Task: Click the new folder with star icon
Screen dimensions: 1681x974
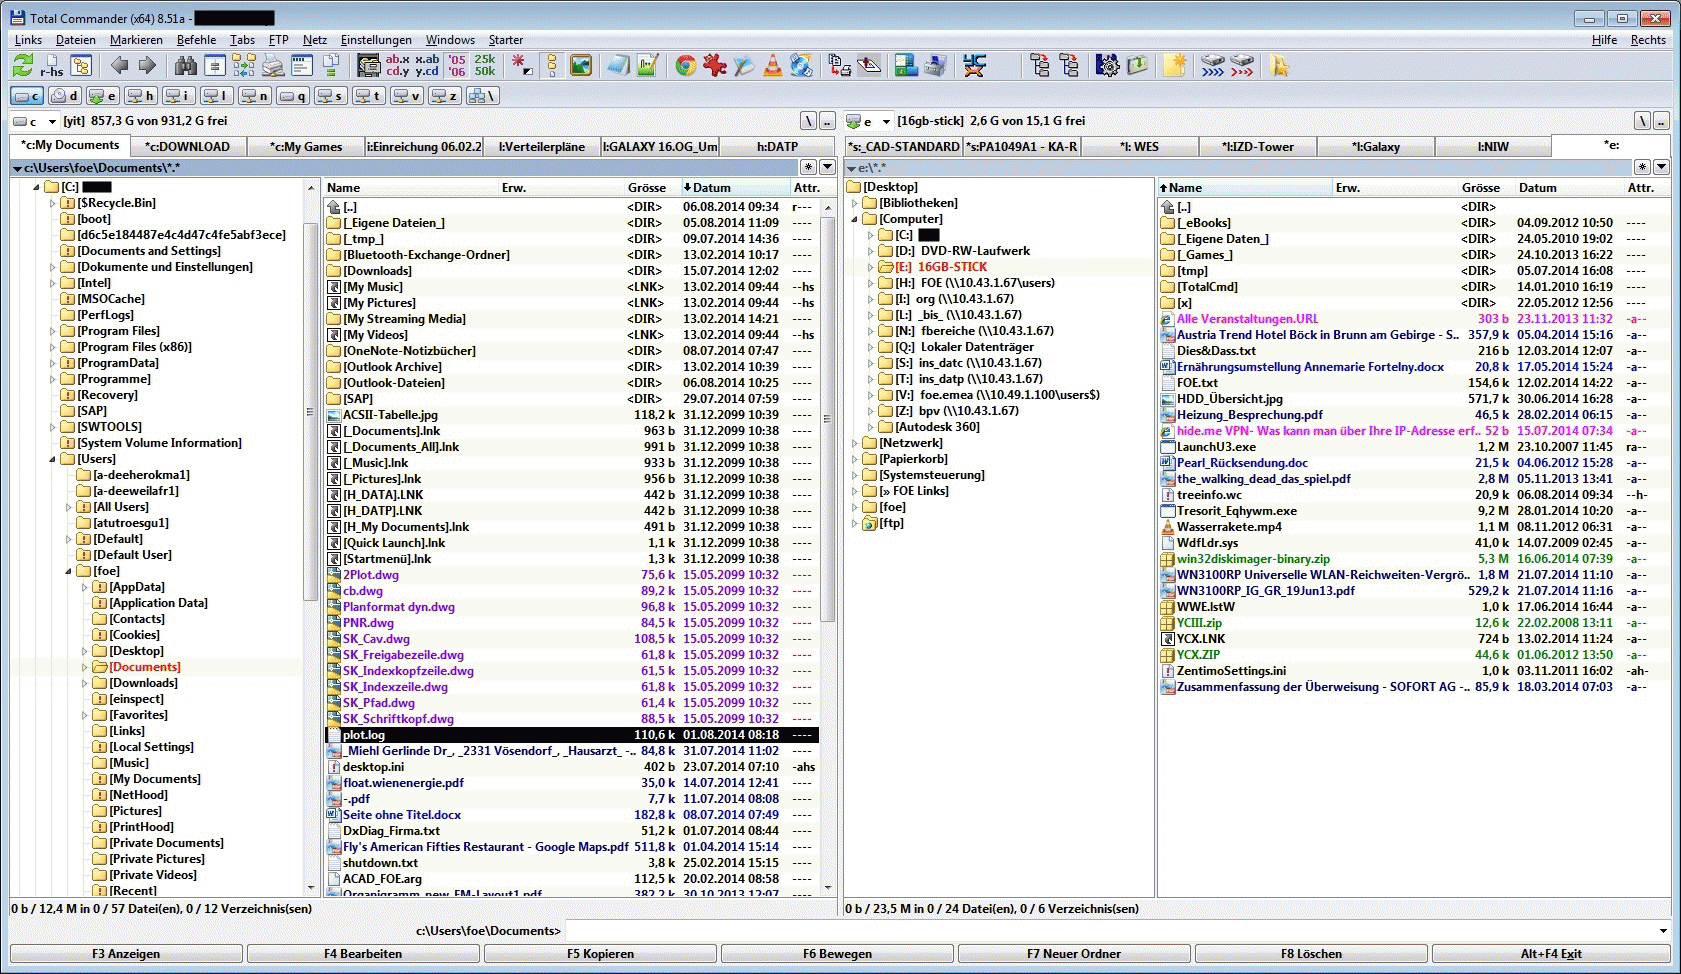Action: (x=1174, y=66)
